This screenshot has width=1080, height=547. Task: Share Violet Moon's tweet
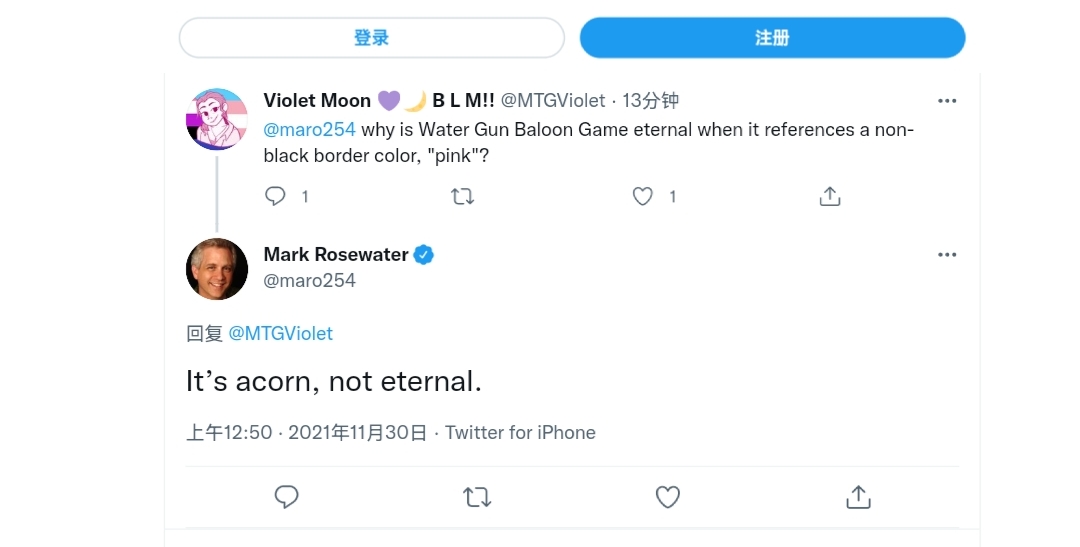click(829, 197)
